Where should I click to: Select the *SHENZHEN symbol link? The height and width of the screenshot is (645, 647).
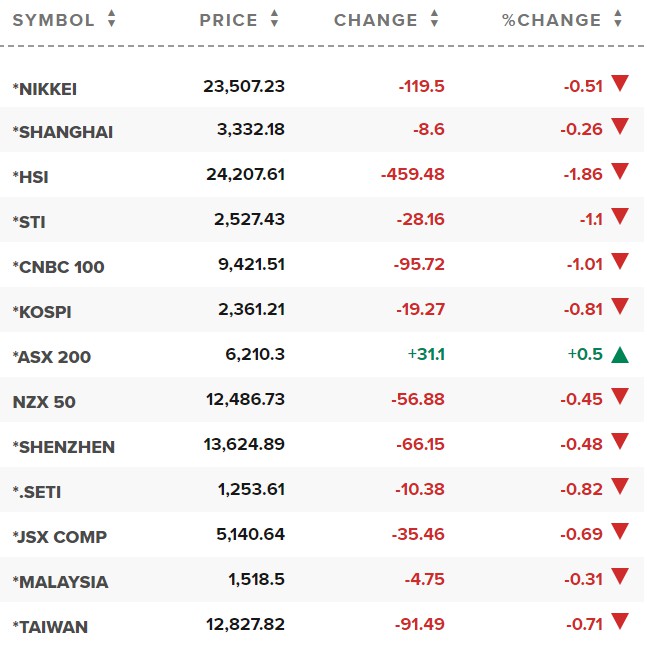[63, 447]
